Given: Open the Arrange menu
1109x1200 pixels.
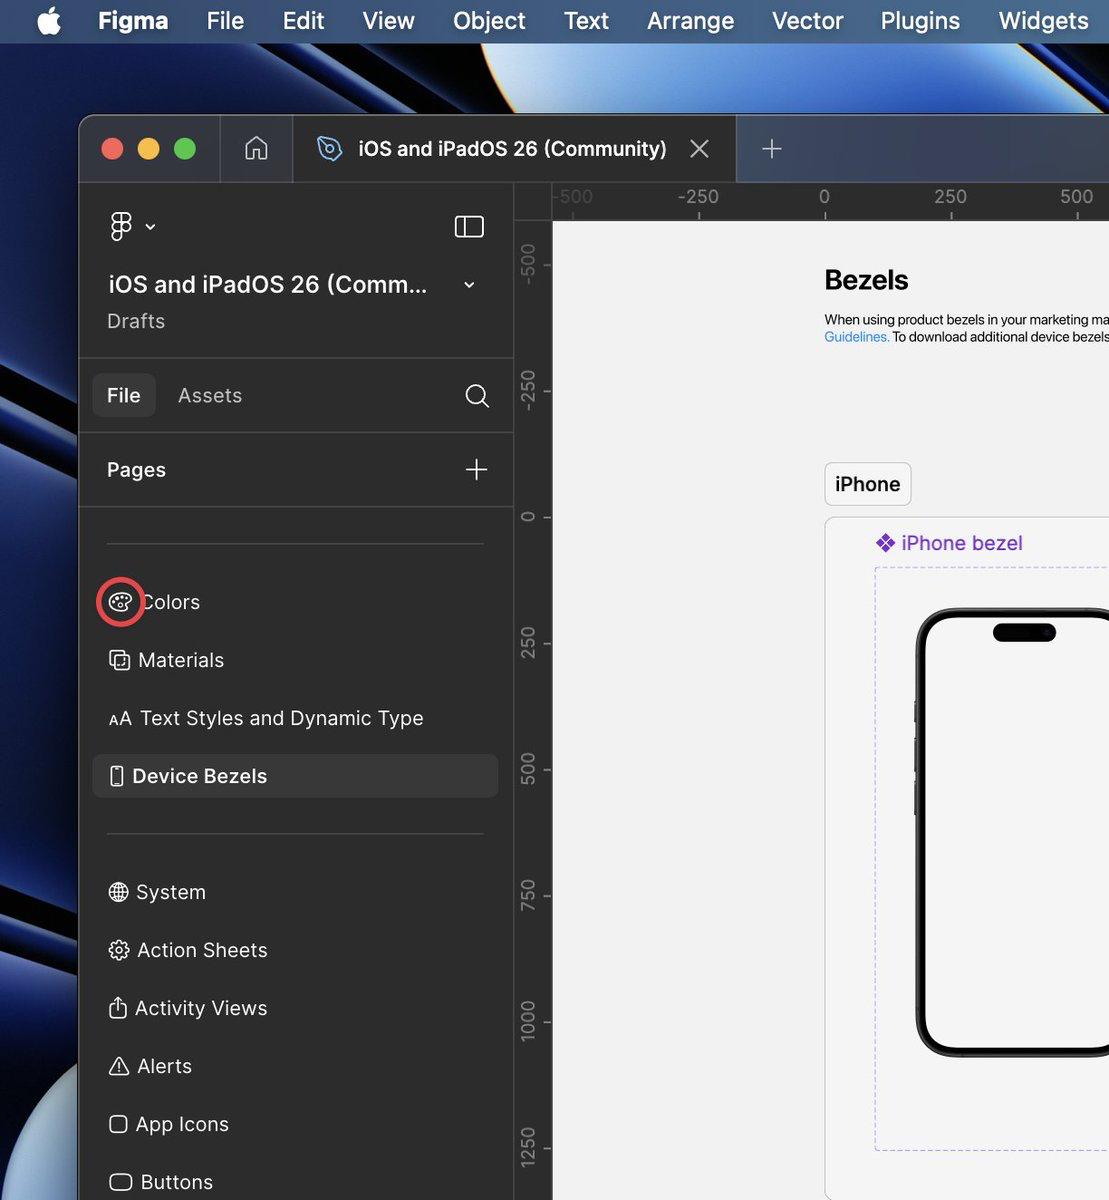Looking at the screenshot, I should click(x=690, y=21).
